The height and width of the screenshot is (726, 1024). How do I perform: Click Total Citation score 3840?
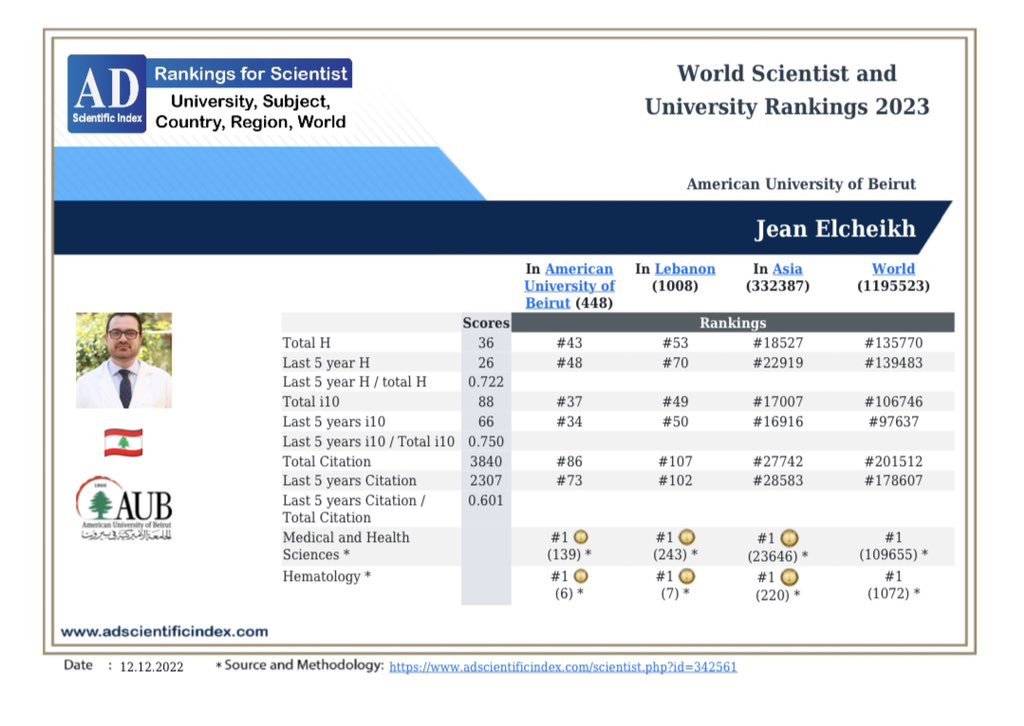tap(486, 462)
